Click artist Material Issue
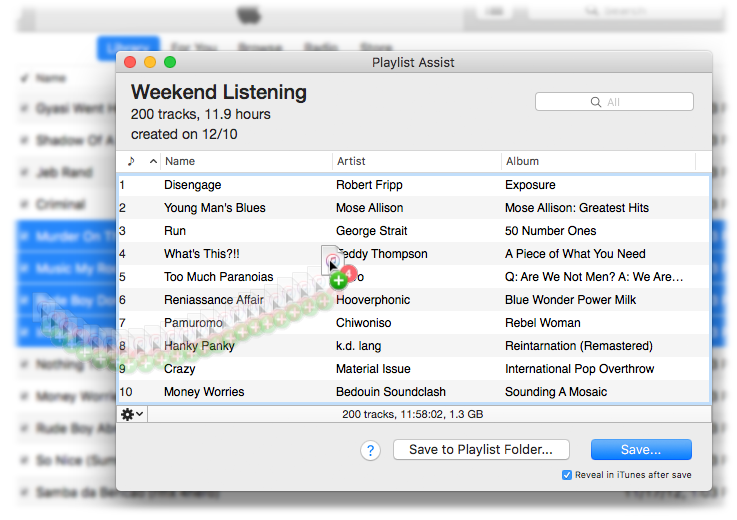This screenshot has height=520, width=737. pyautogui.click(x=373, y=369)
